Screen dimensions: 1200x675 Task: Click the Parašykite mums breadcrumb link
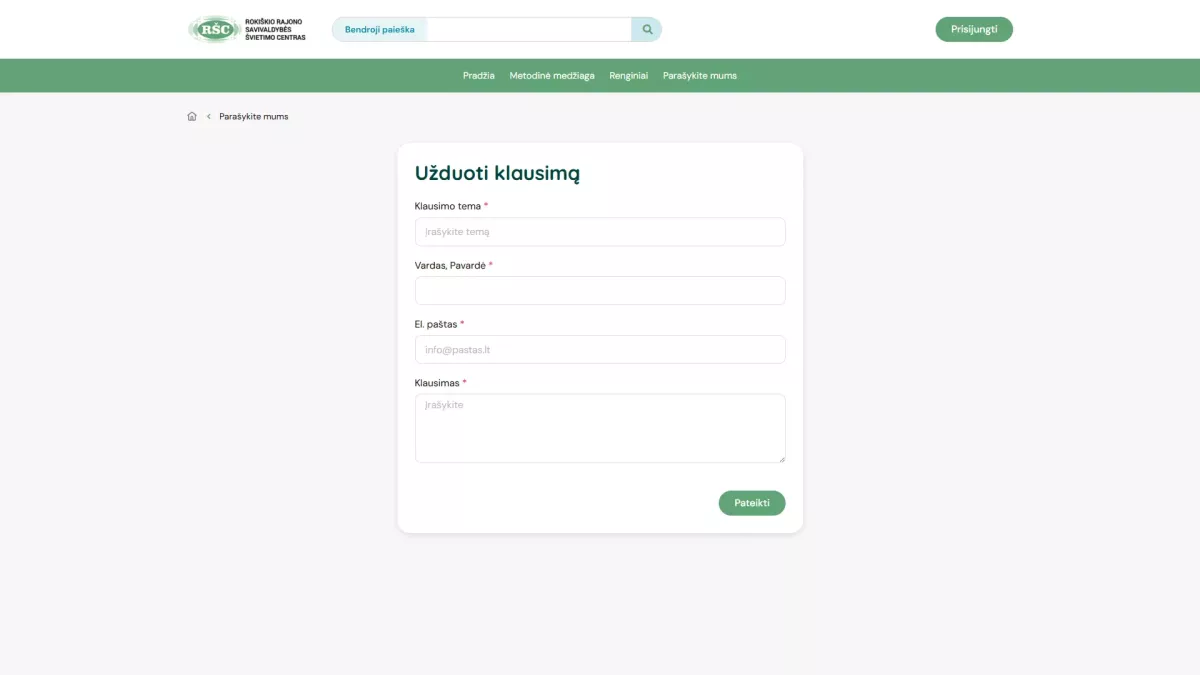[x=254, y=117]
